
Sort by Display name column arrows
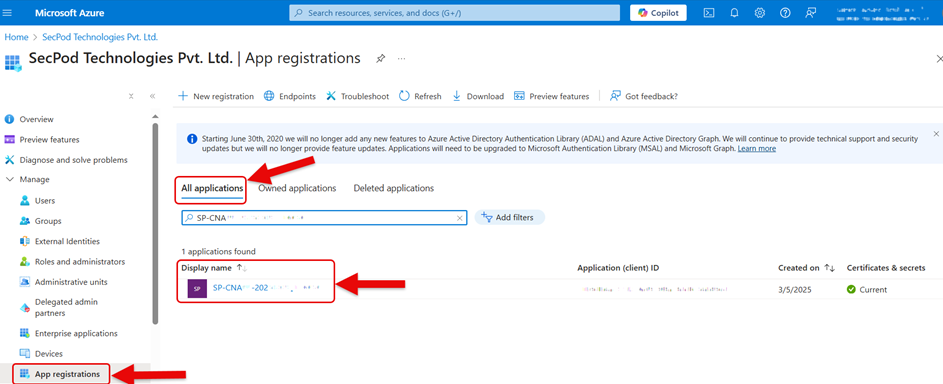pyautogui.click(x=241, y=268)
